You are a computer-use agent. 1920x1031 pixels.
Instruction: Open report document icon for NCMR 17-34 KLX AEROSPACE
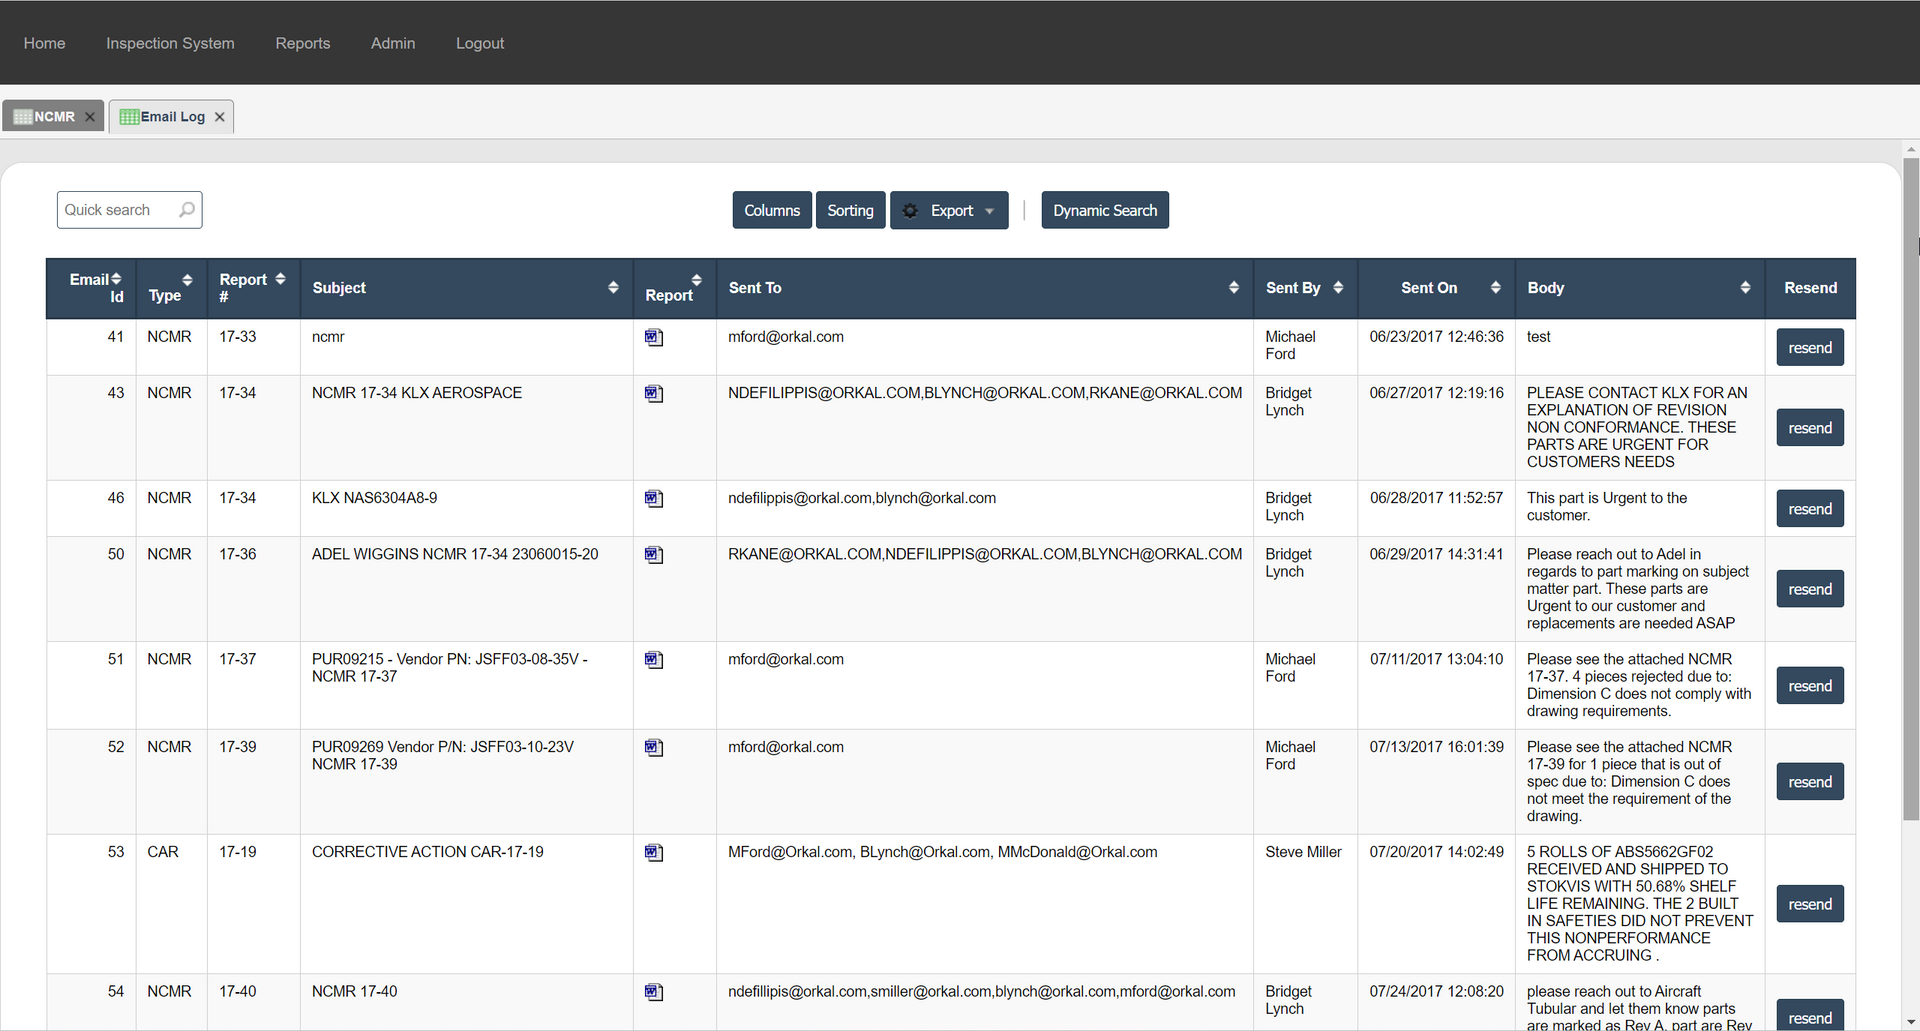654,394
